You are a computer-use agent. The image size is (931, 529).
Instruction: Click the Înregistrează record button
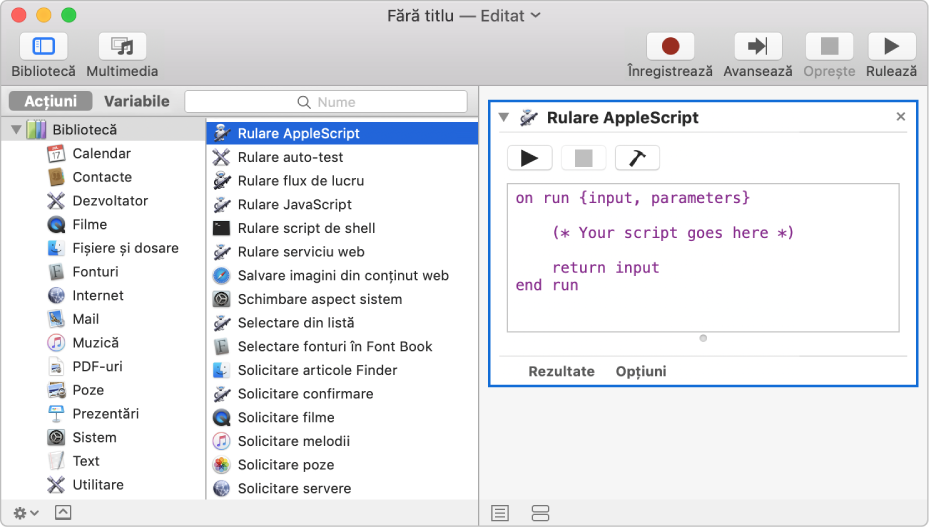tap(670, 47)
